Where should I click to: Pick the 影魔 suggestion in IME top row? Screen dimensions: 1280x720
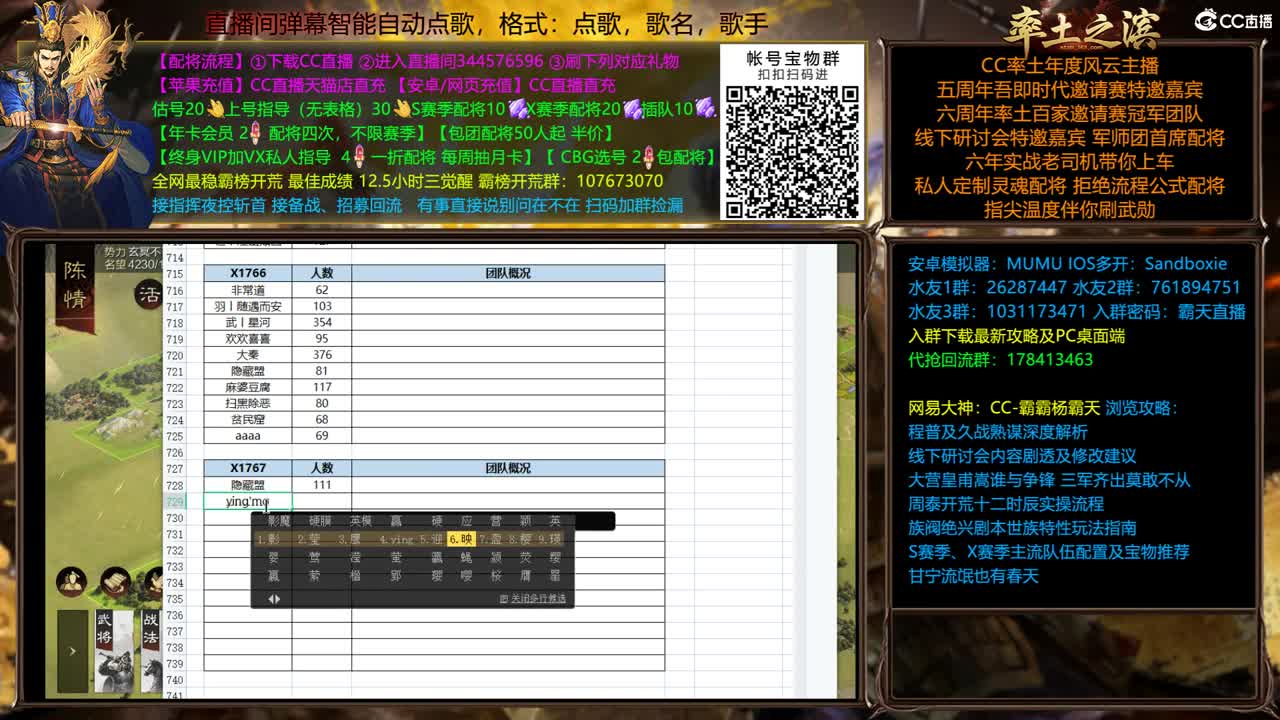(x=278, y=521)
